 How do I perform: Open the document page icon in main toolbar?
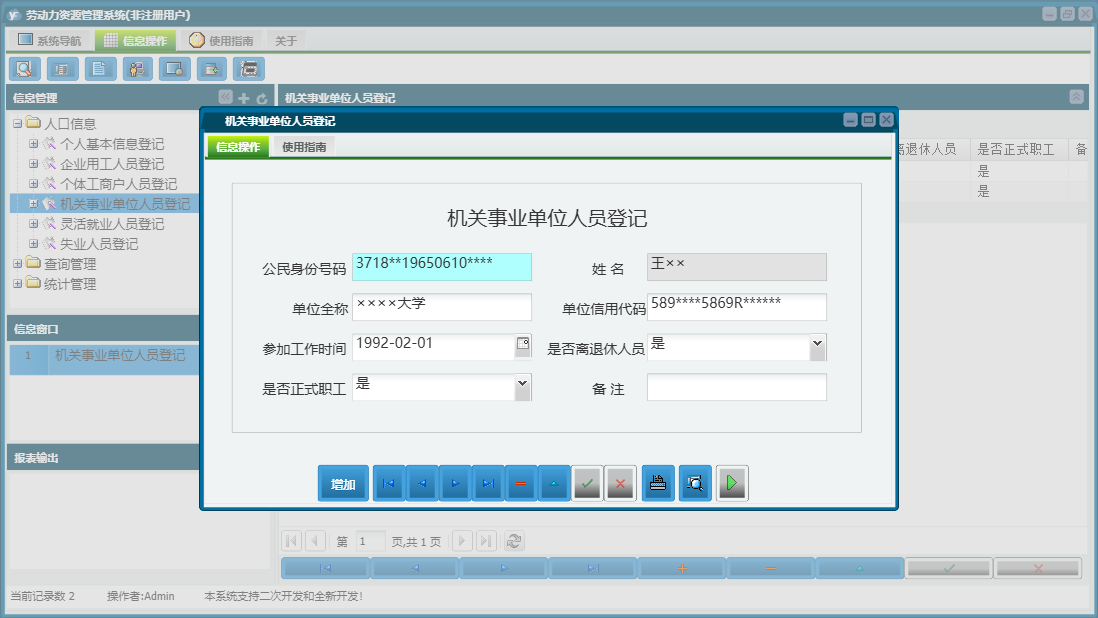[x=100, y=69]
